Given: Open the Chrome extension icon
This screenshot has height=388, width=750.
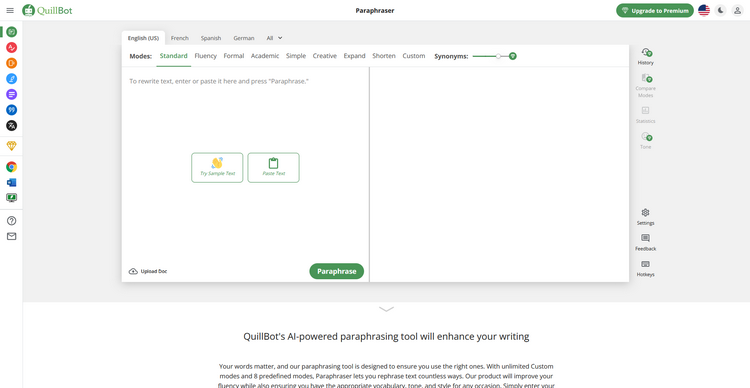Looking at the screenshot, I should [11, 167].
